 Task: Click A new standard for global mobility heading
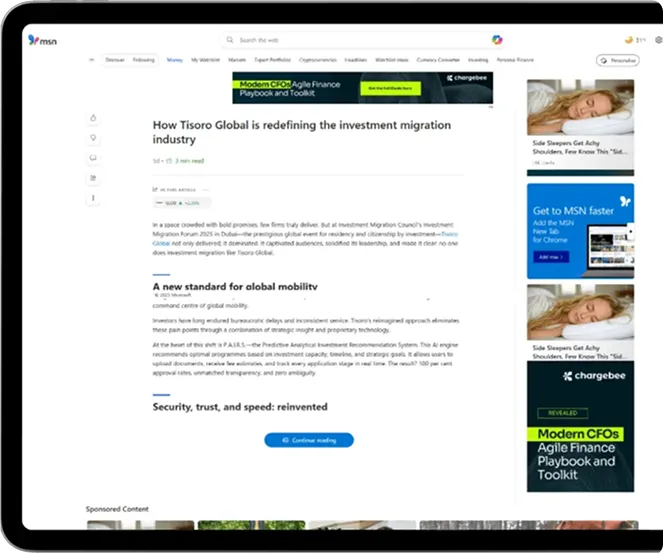pos(235,287)
